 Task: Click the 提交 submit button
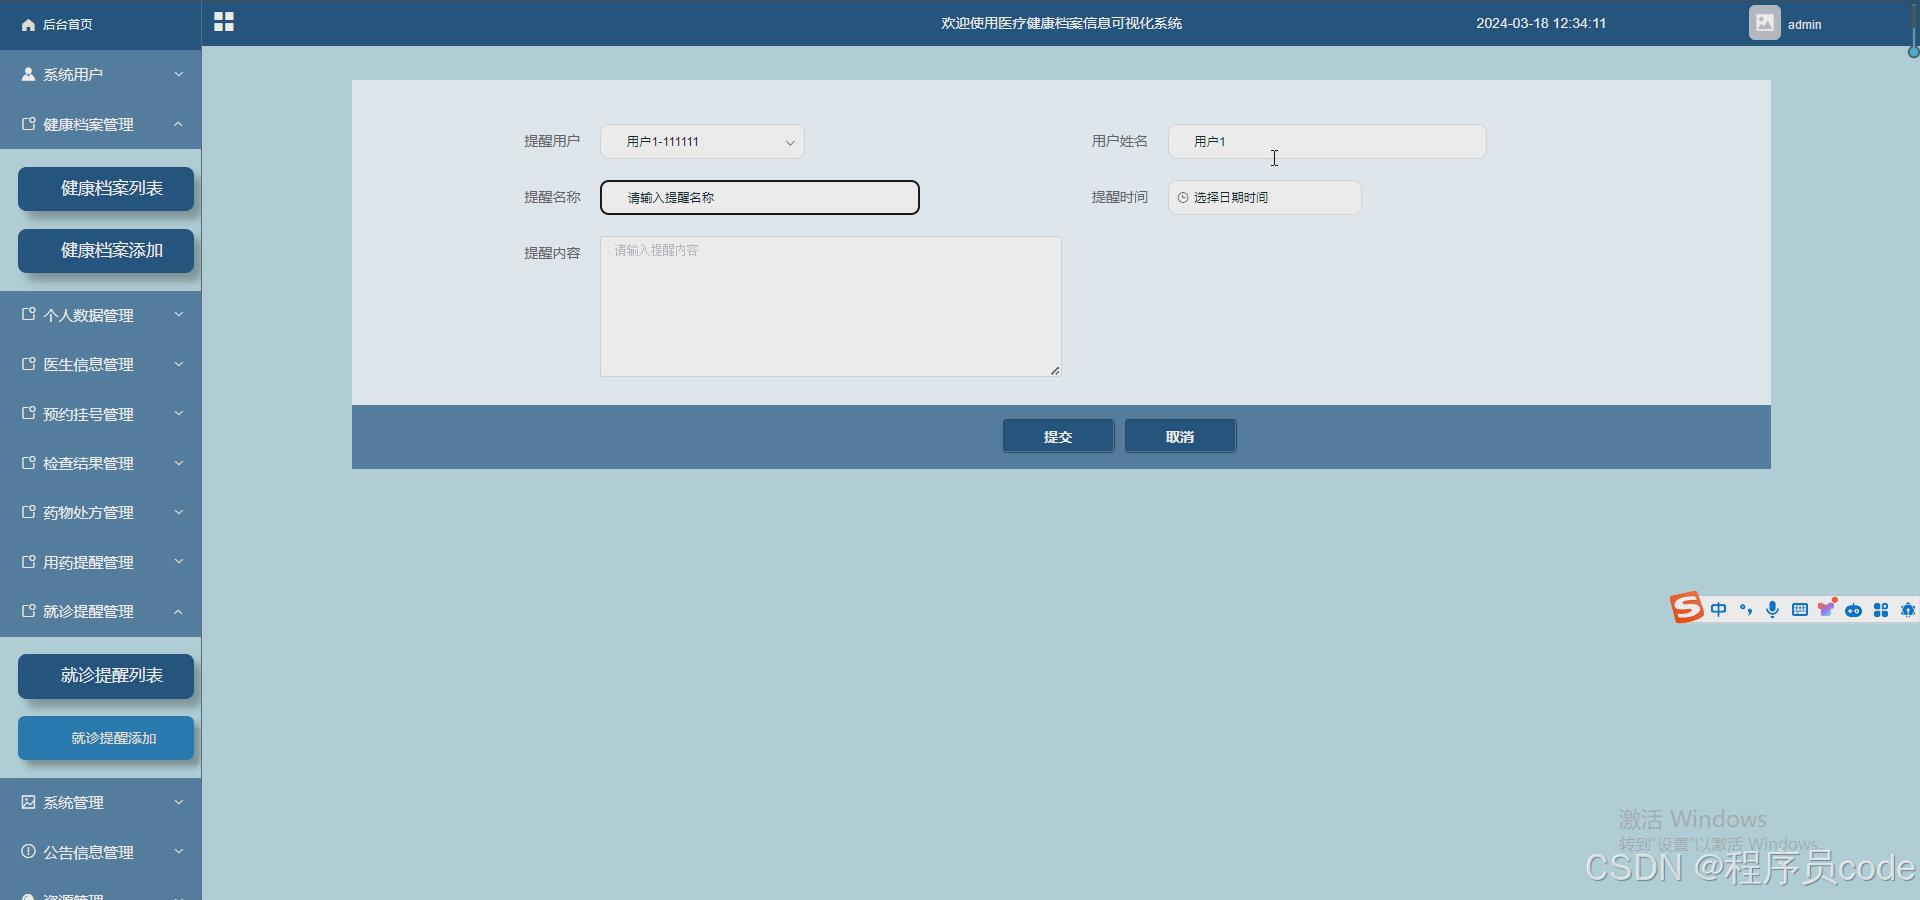pyautogui.click(x=1058, y=436)
